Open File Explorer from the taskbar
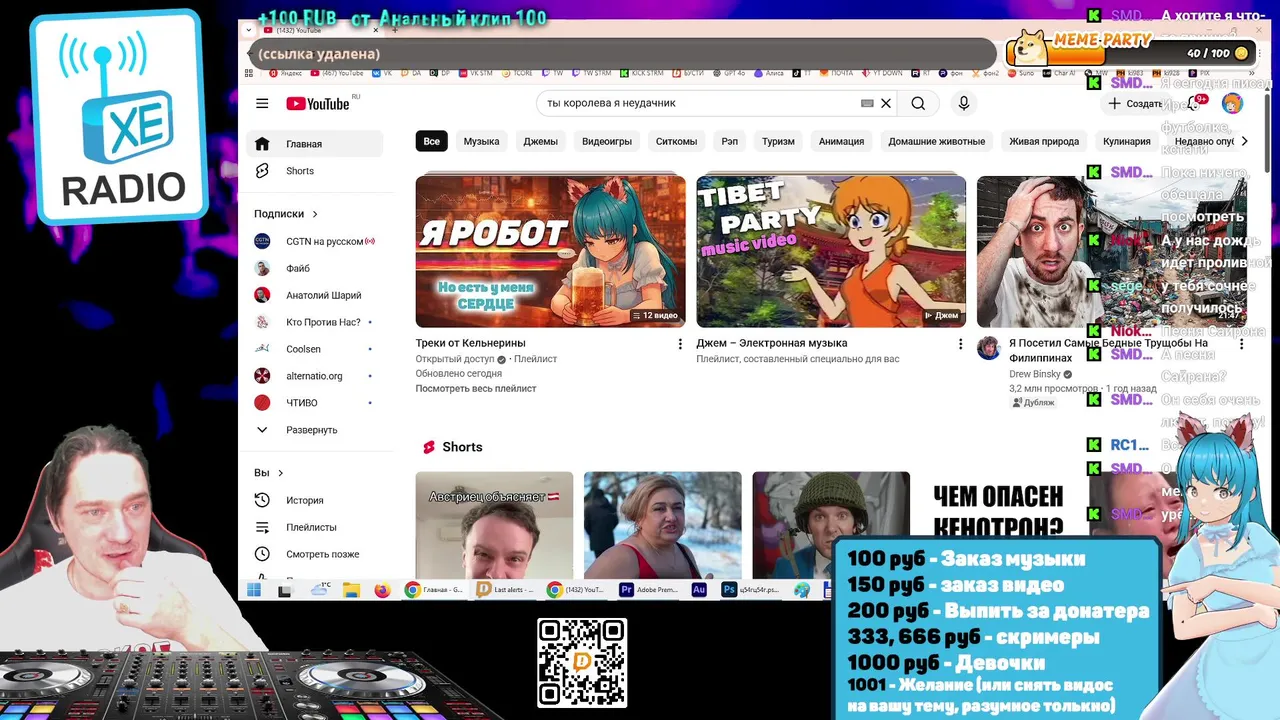1280x720 pixels. click(351, 590)
